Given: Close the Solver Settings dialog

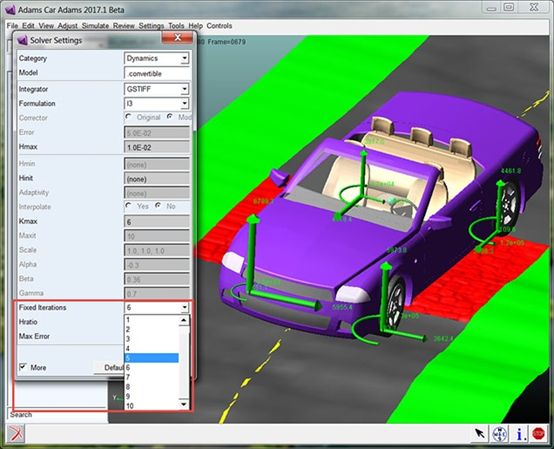Looking at the screenshot, I should click(178, 37).
